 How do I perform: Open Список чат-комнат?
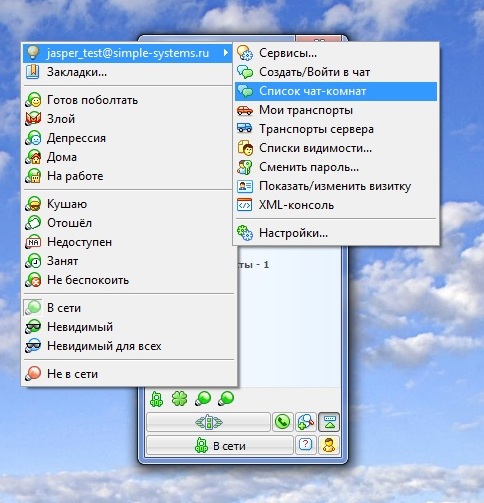pos(336,91)
